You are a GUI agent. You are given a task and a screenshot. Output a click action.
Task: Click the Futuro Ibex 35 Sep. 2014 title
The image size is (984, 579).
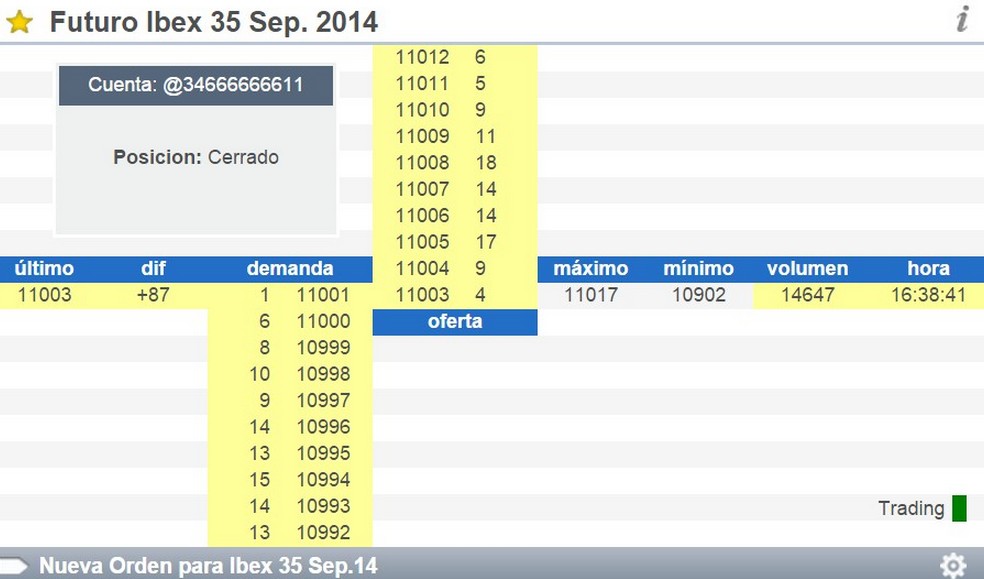pos(214,22)
